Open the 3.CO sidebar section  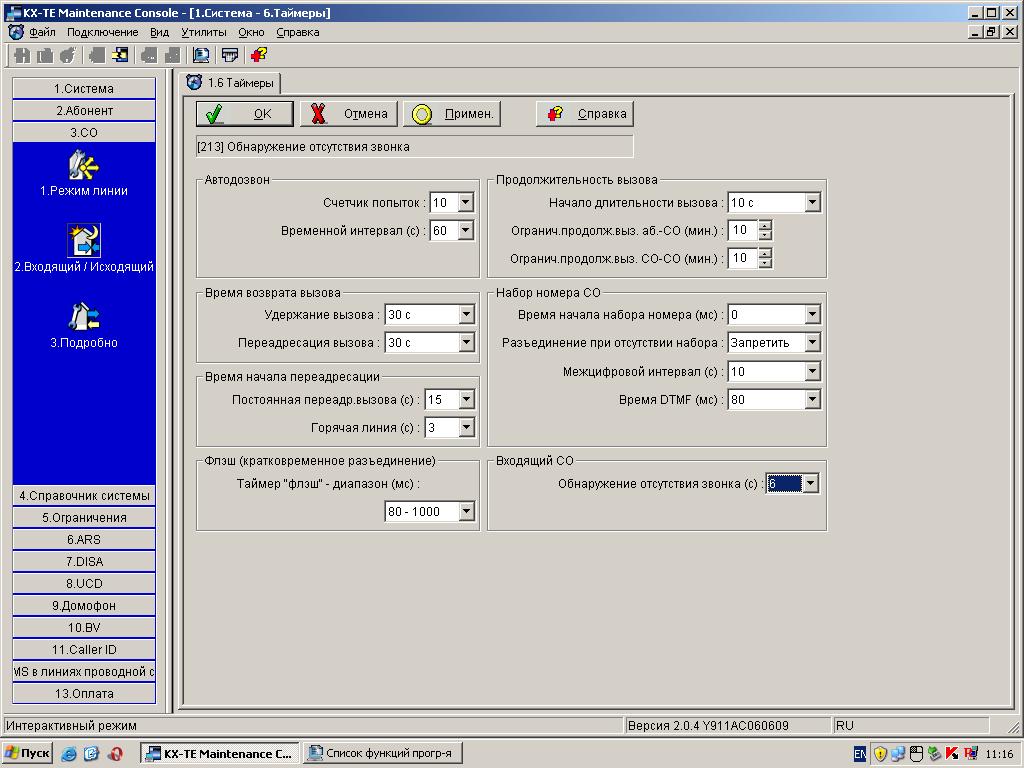[84, 133]
